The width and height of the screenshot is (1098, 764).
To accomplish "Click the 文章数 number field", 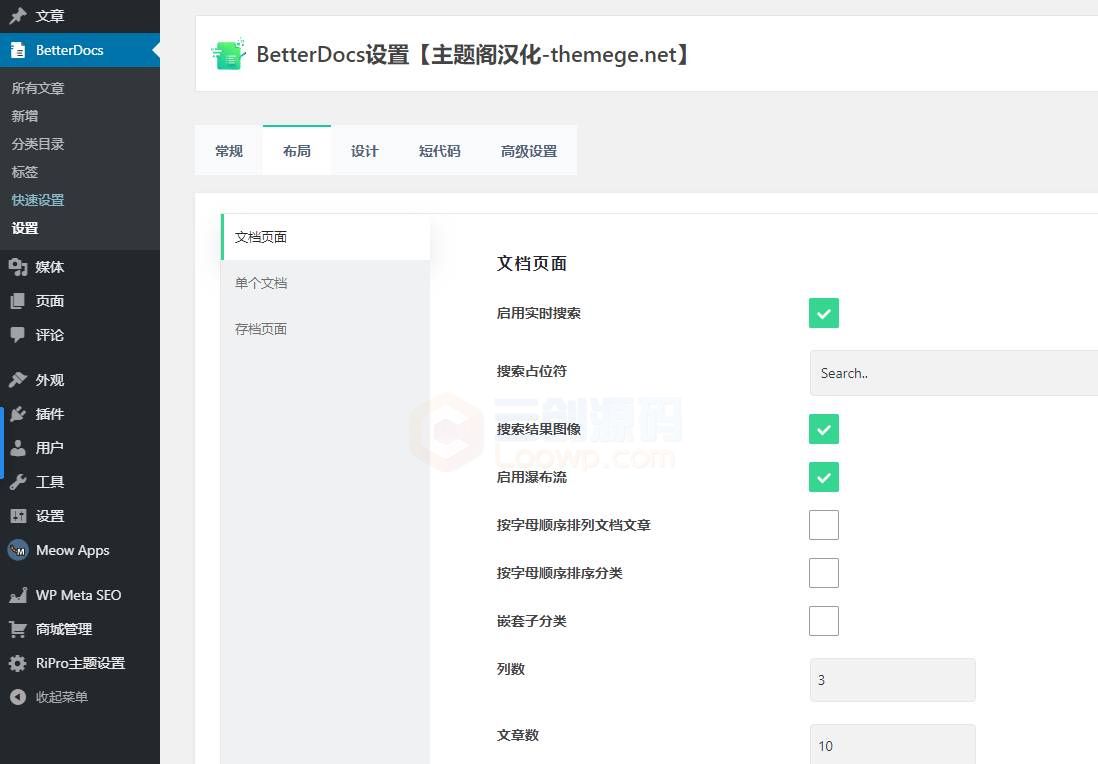I will click(x=892, y=744).
